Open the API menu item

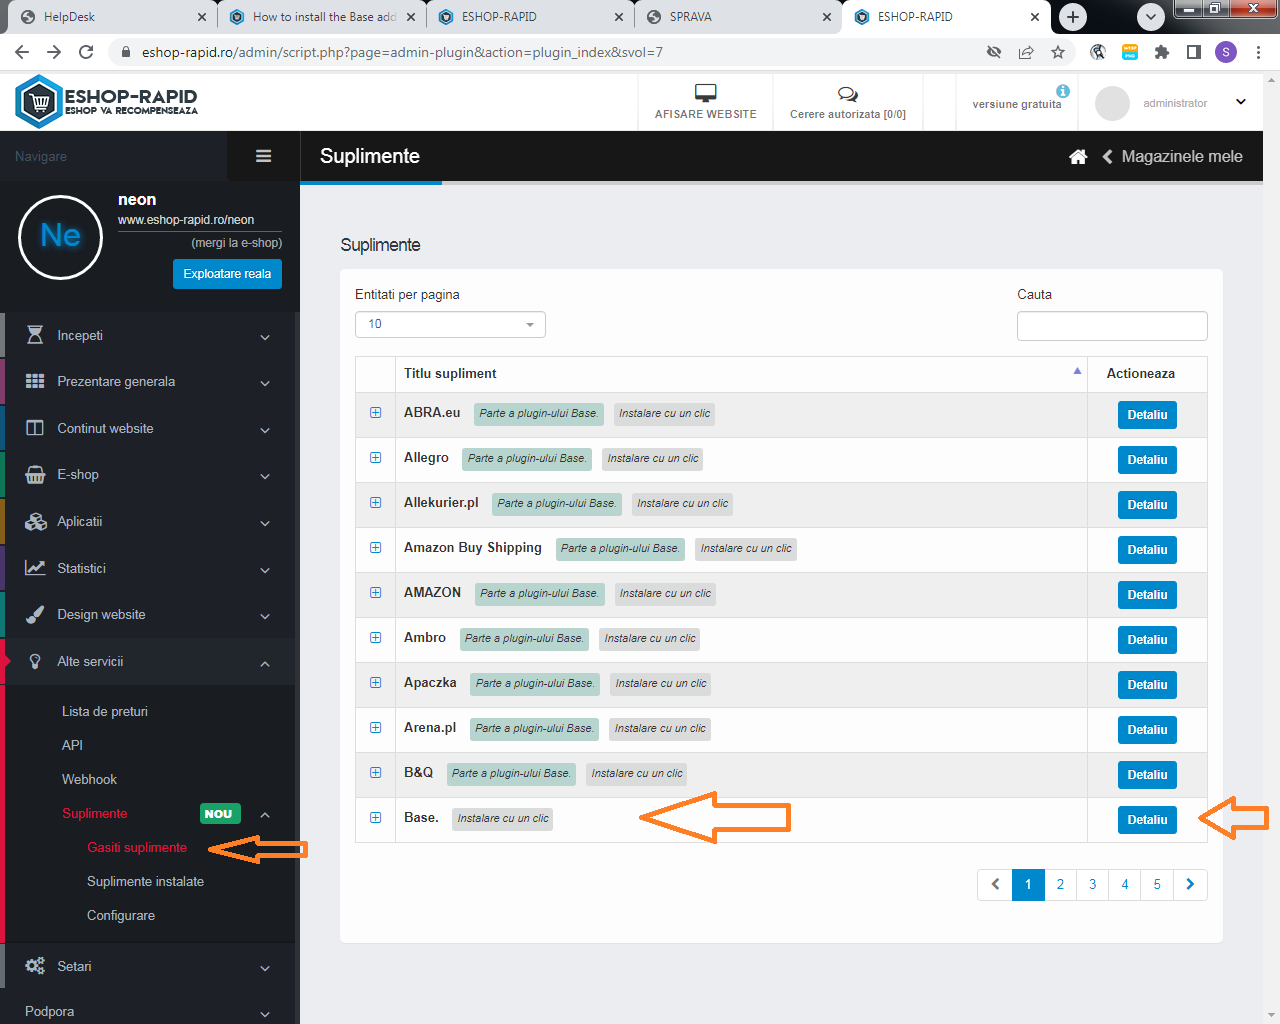tap(72, 745)
